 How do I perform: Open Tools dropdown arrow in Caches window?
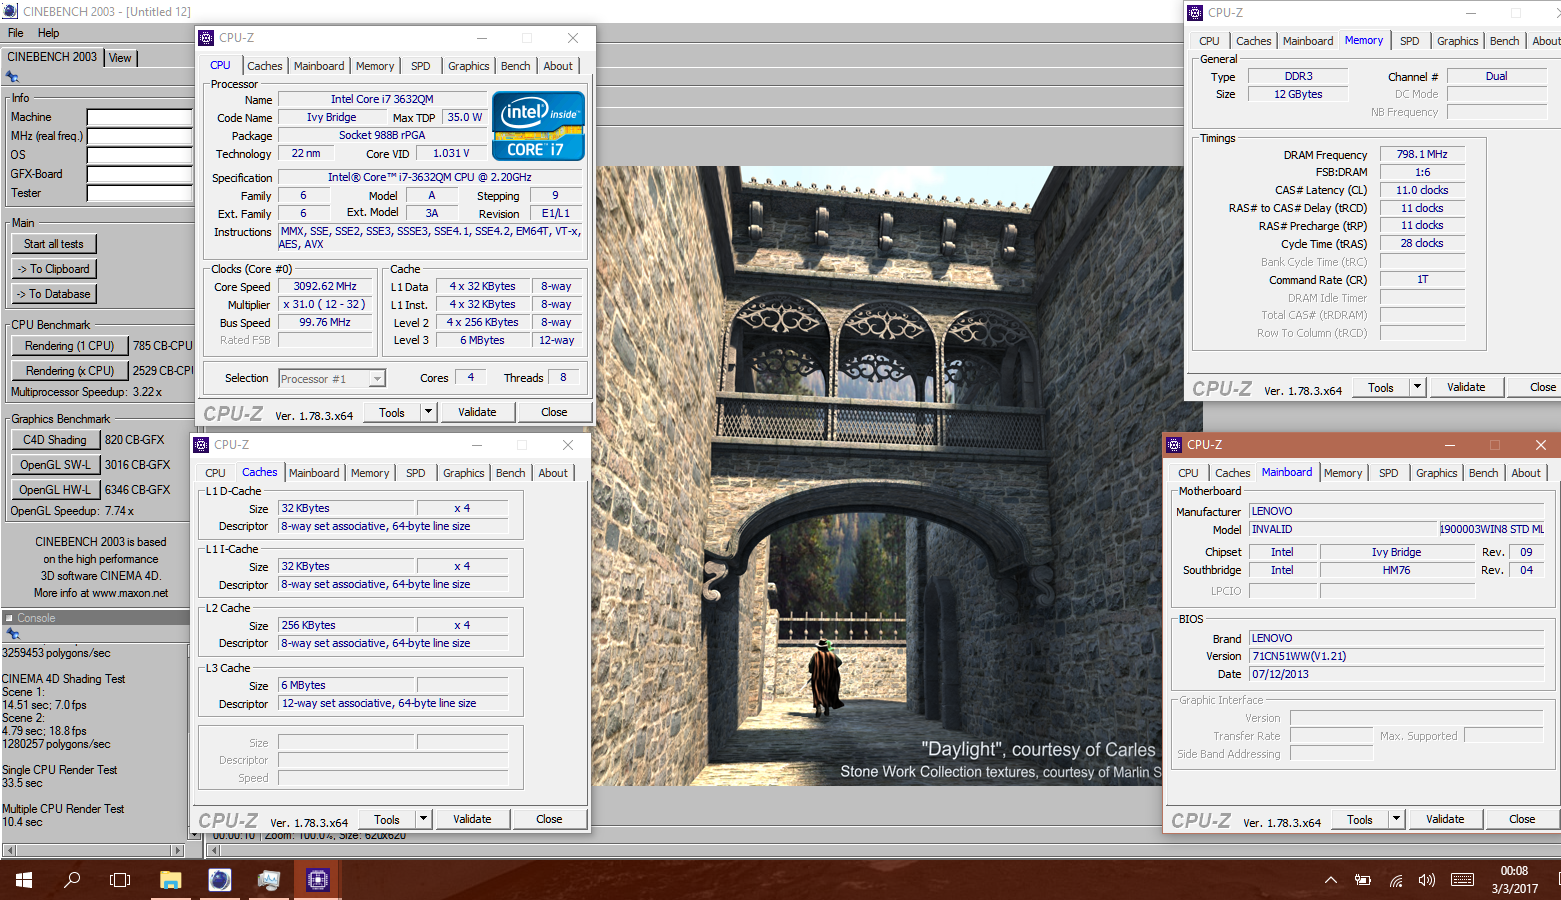point(423,819)
